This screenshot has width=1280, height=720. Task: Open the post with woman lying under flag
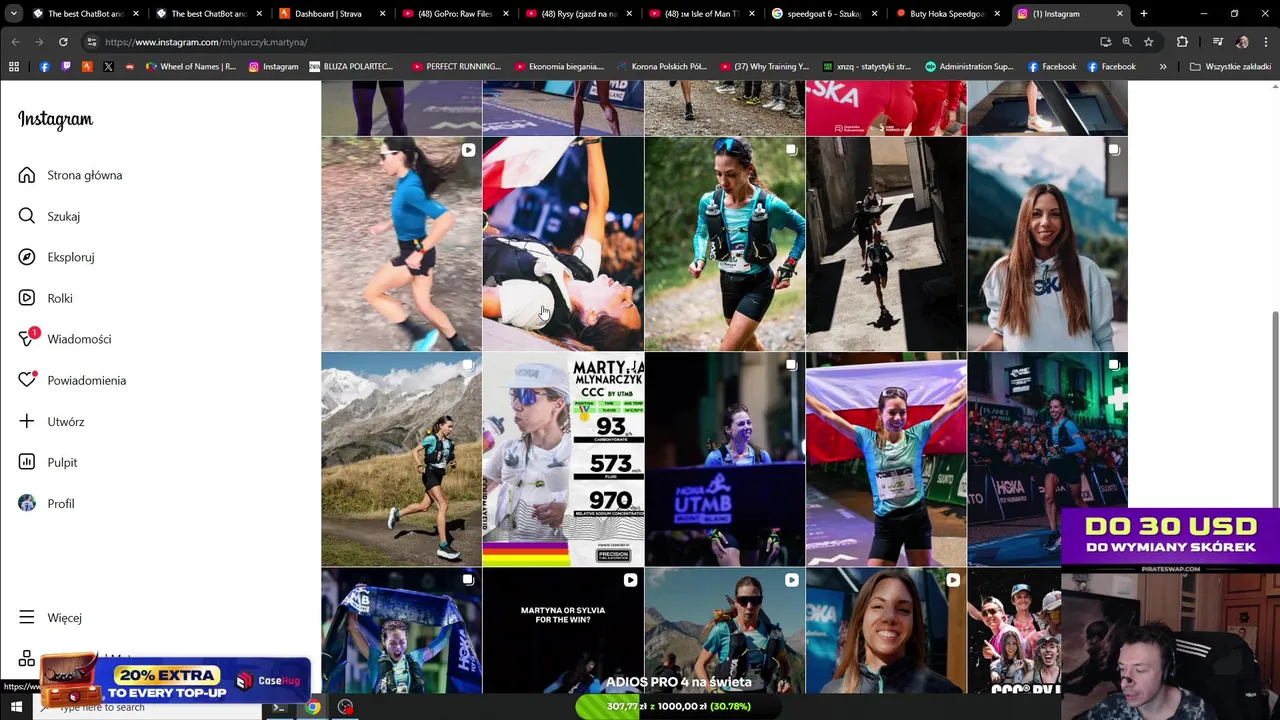563,244
